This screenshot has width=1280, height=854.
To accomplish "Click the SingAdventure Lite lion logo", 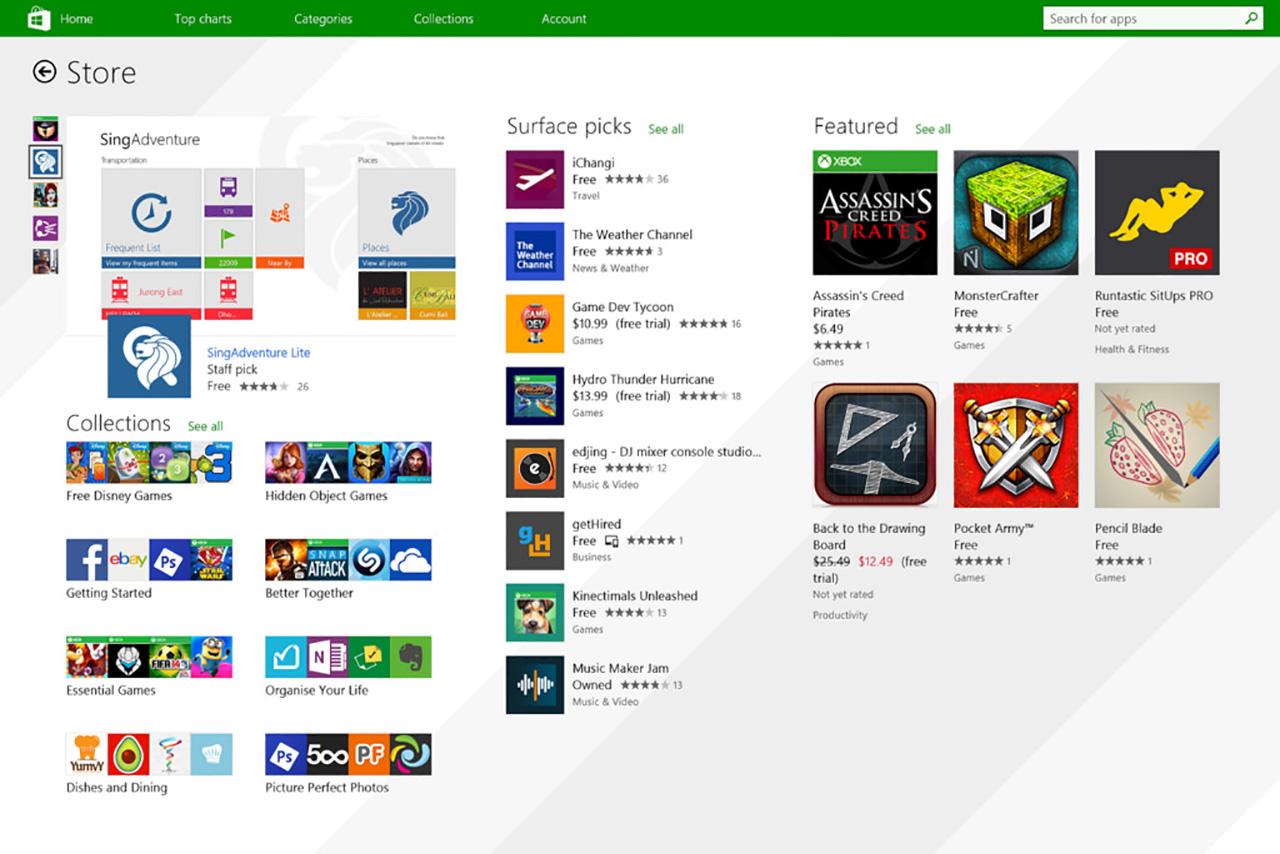I will point(149,356).
